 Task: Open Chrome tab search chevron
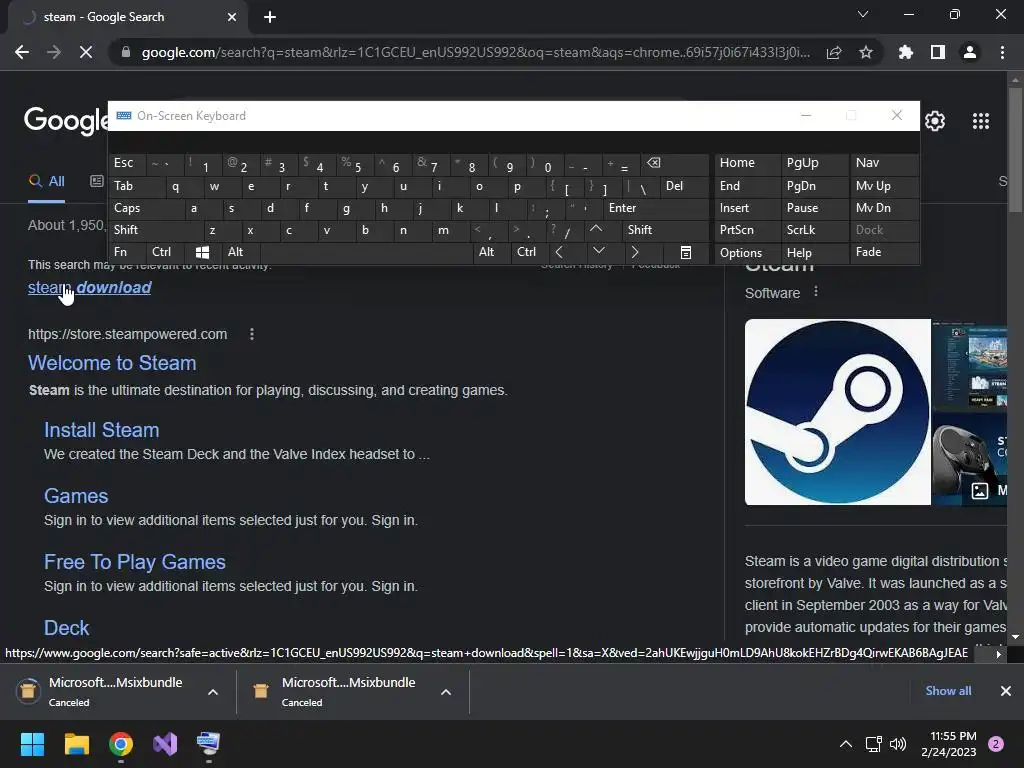[x=863, y=14]
